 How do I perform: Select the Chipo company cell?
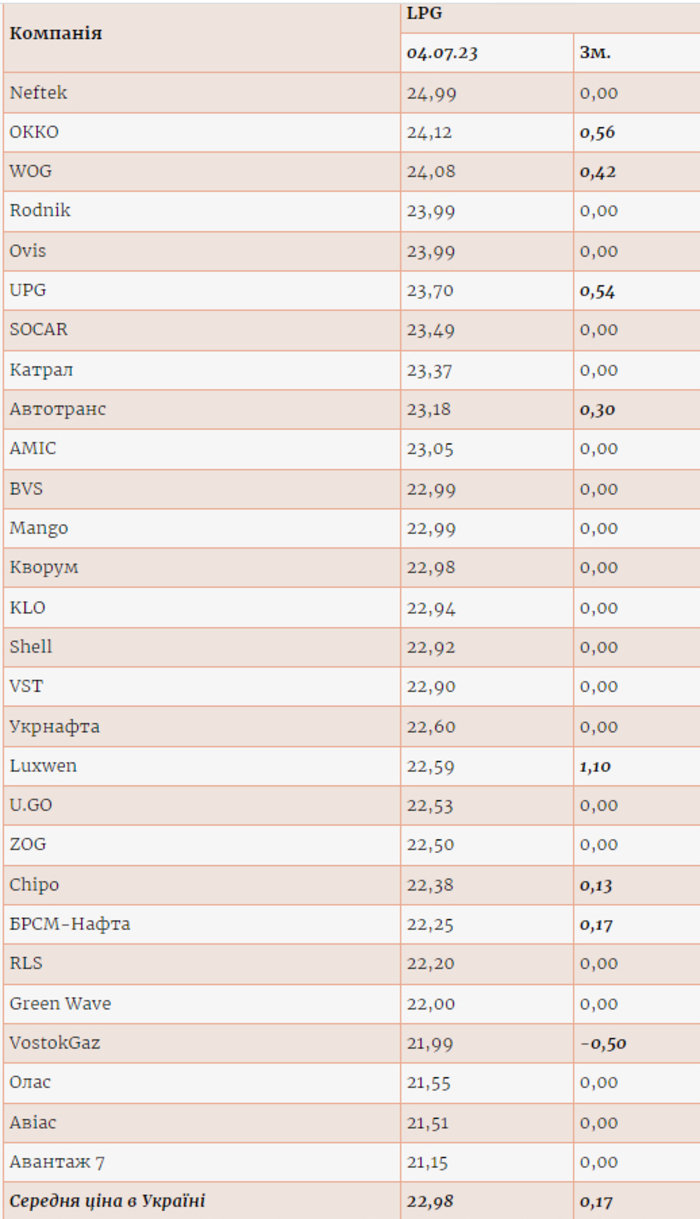(x=34, y=885)
